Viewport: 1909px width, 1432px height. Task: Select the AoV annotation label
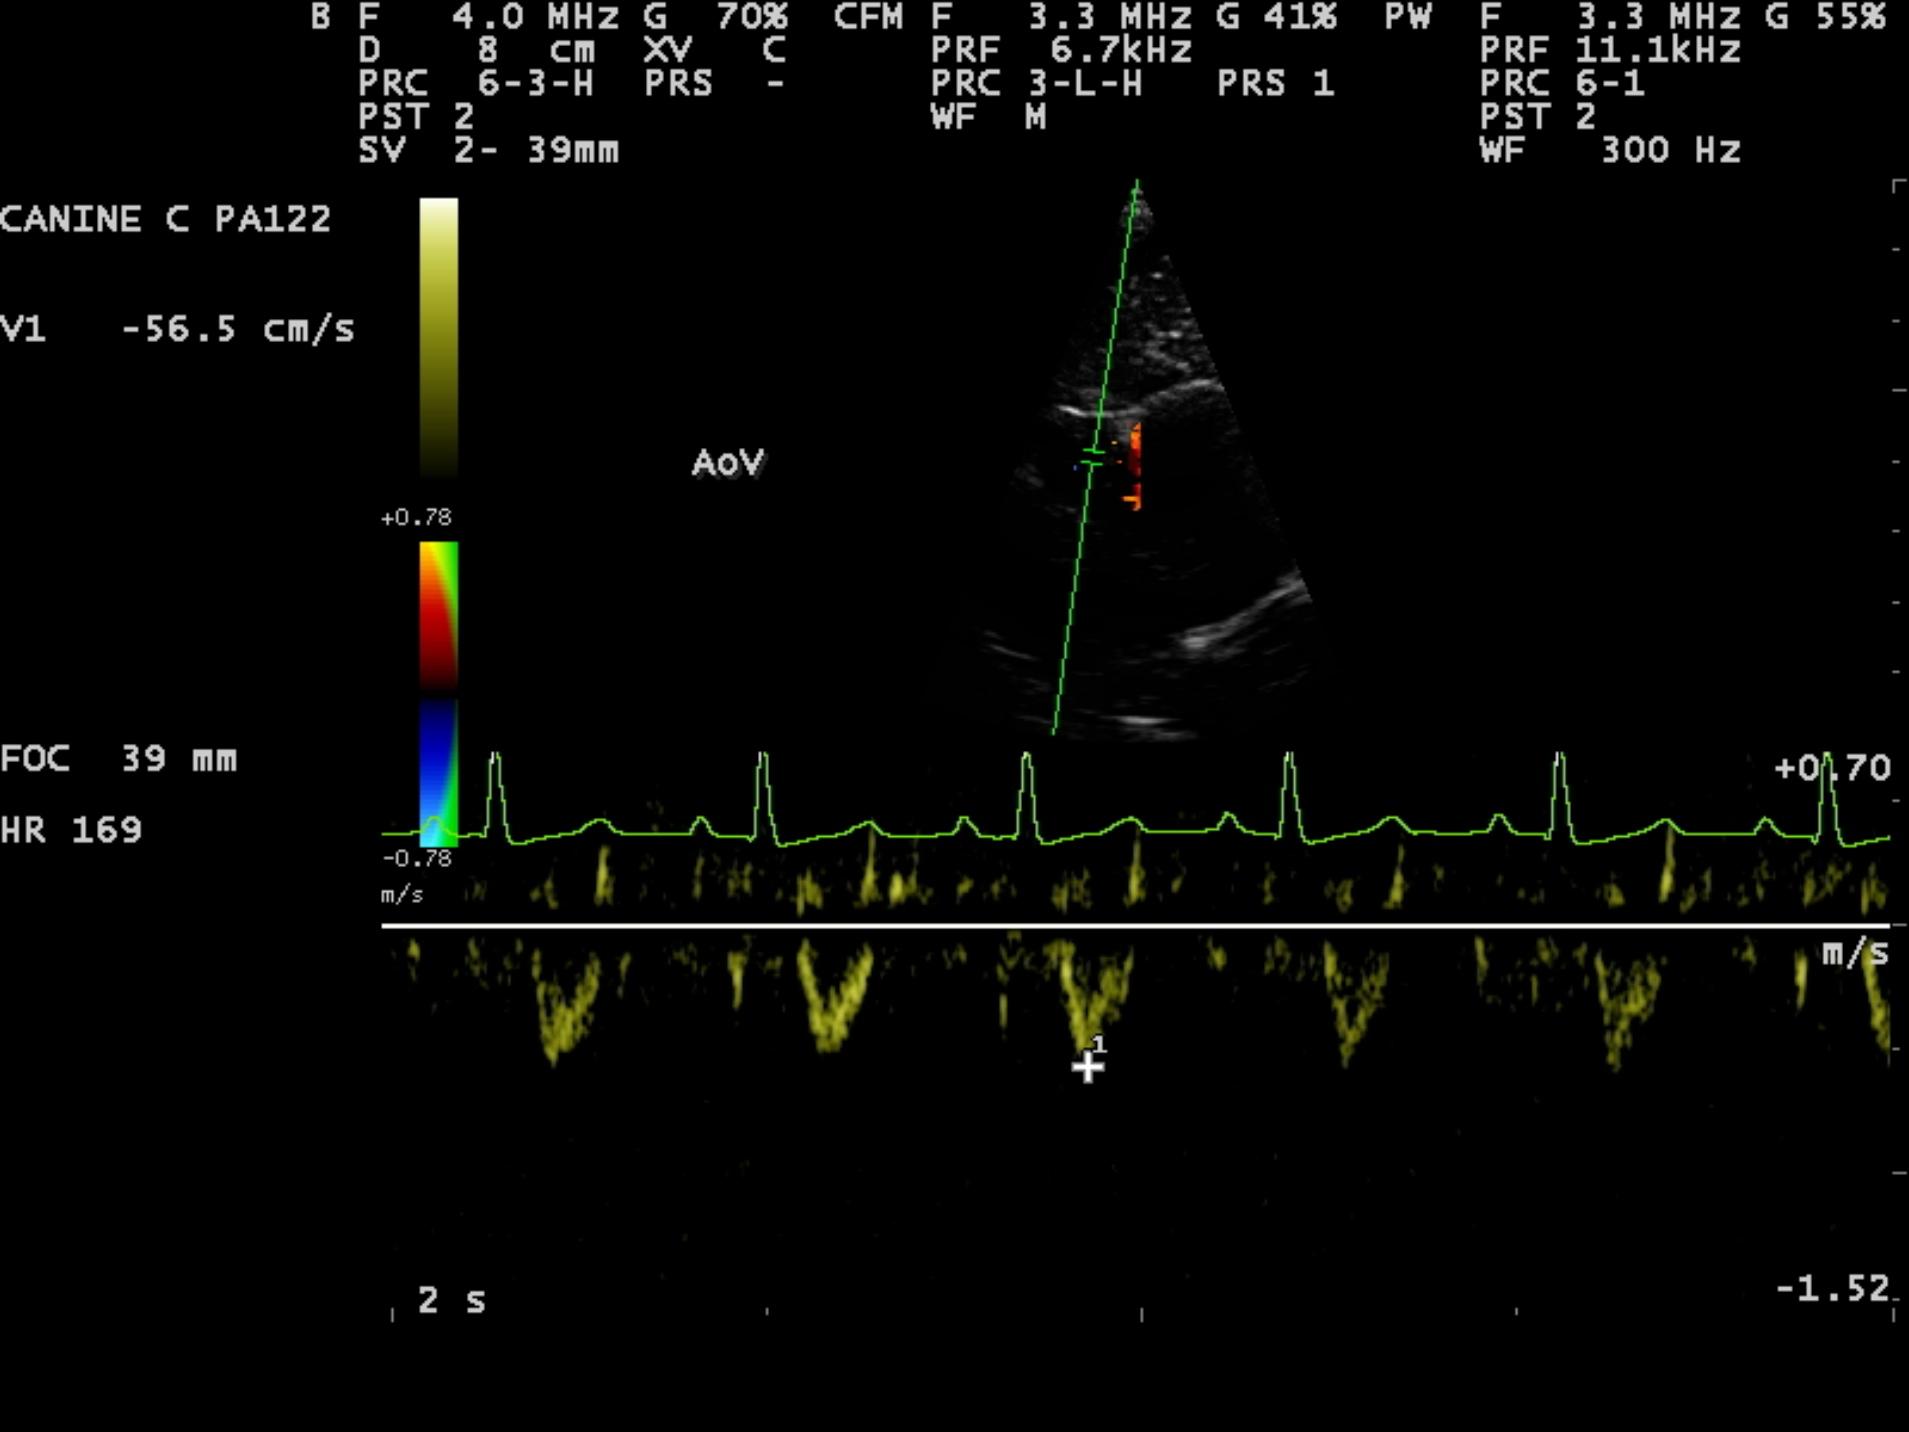(x=728, y=463)
